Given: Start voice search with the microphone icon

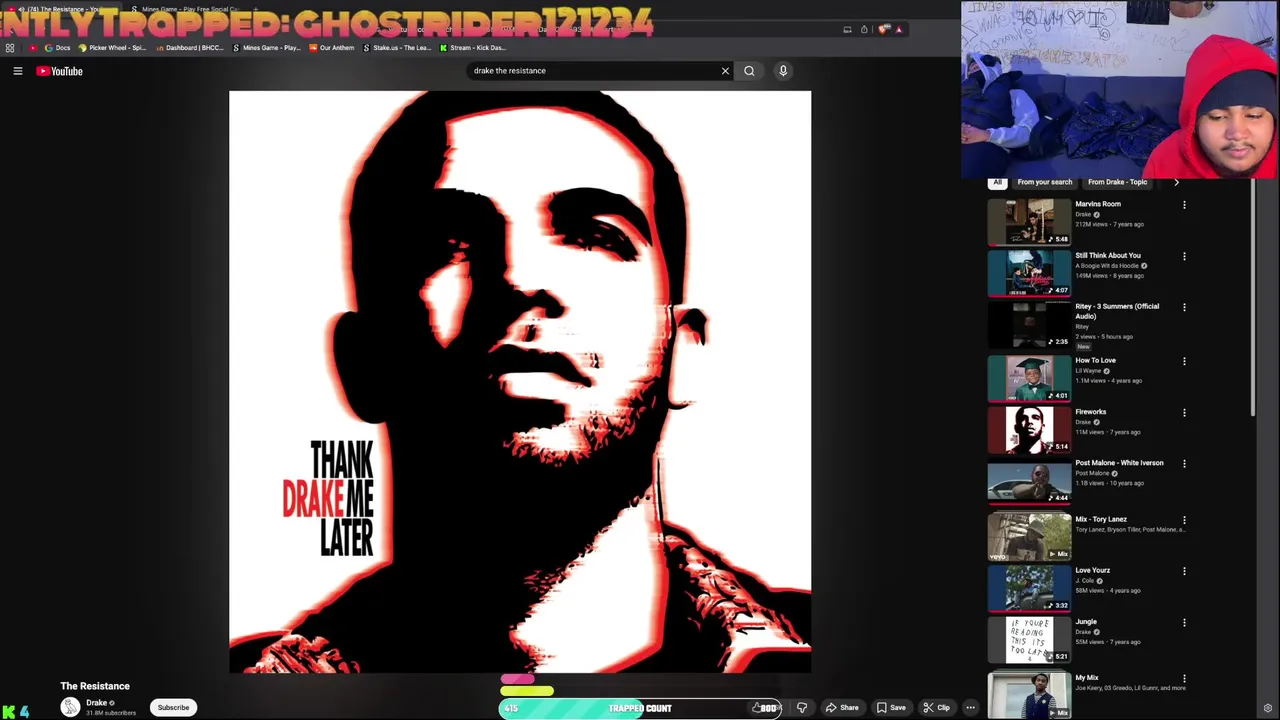Looking at the screenshot, I should pyautogui.click(x=783, y=71).
